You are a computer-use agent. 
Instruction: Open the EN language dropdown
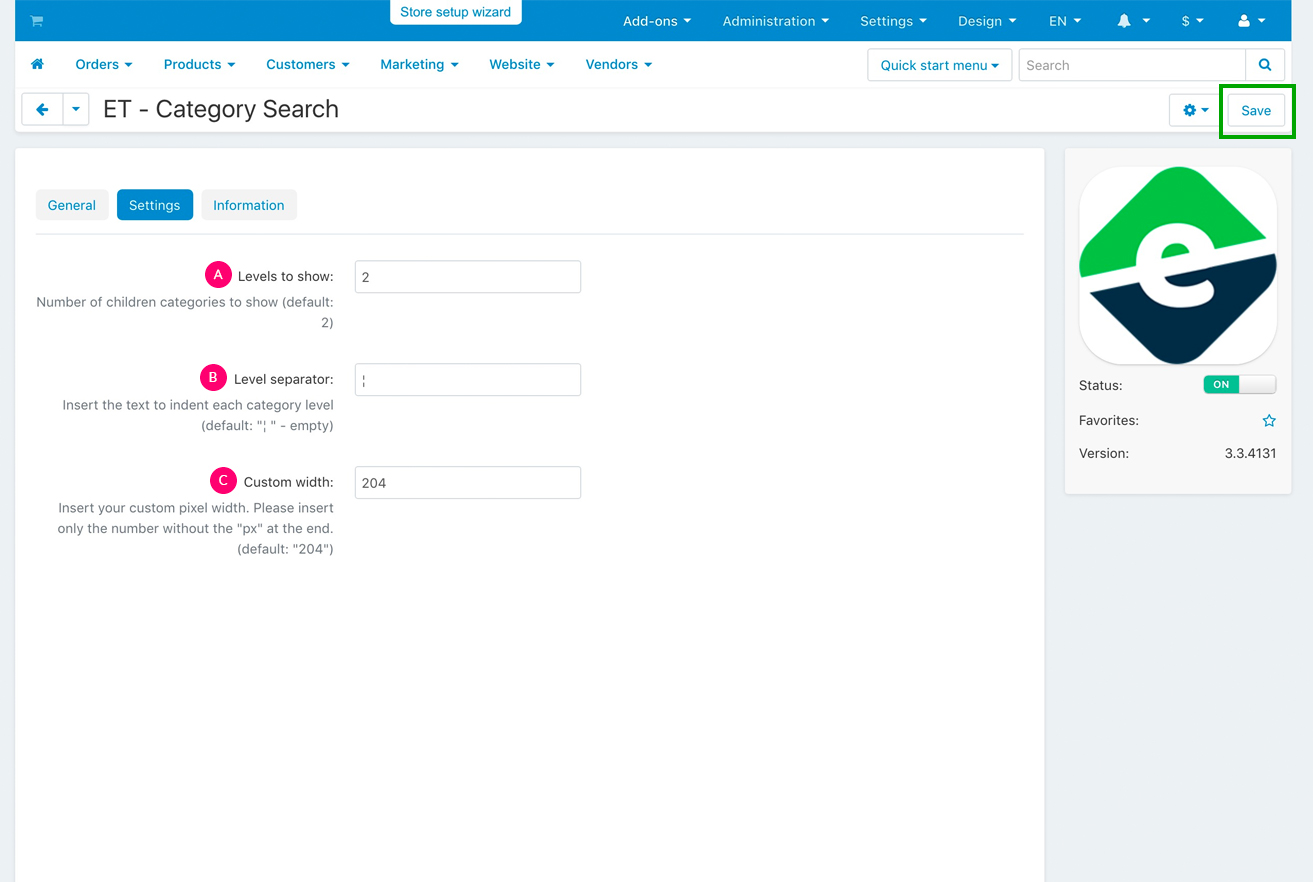click(x=1064, y=21)
